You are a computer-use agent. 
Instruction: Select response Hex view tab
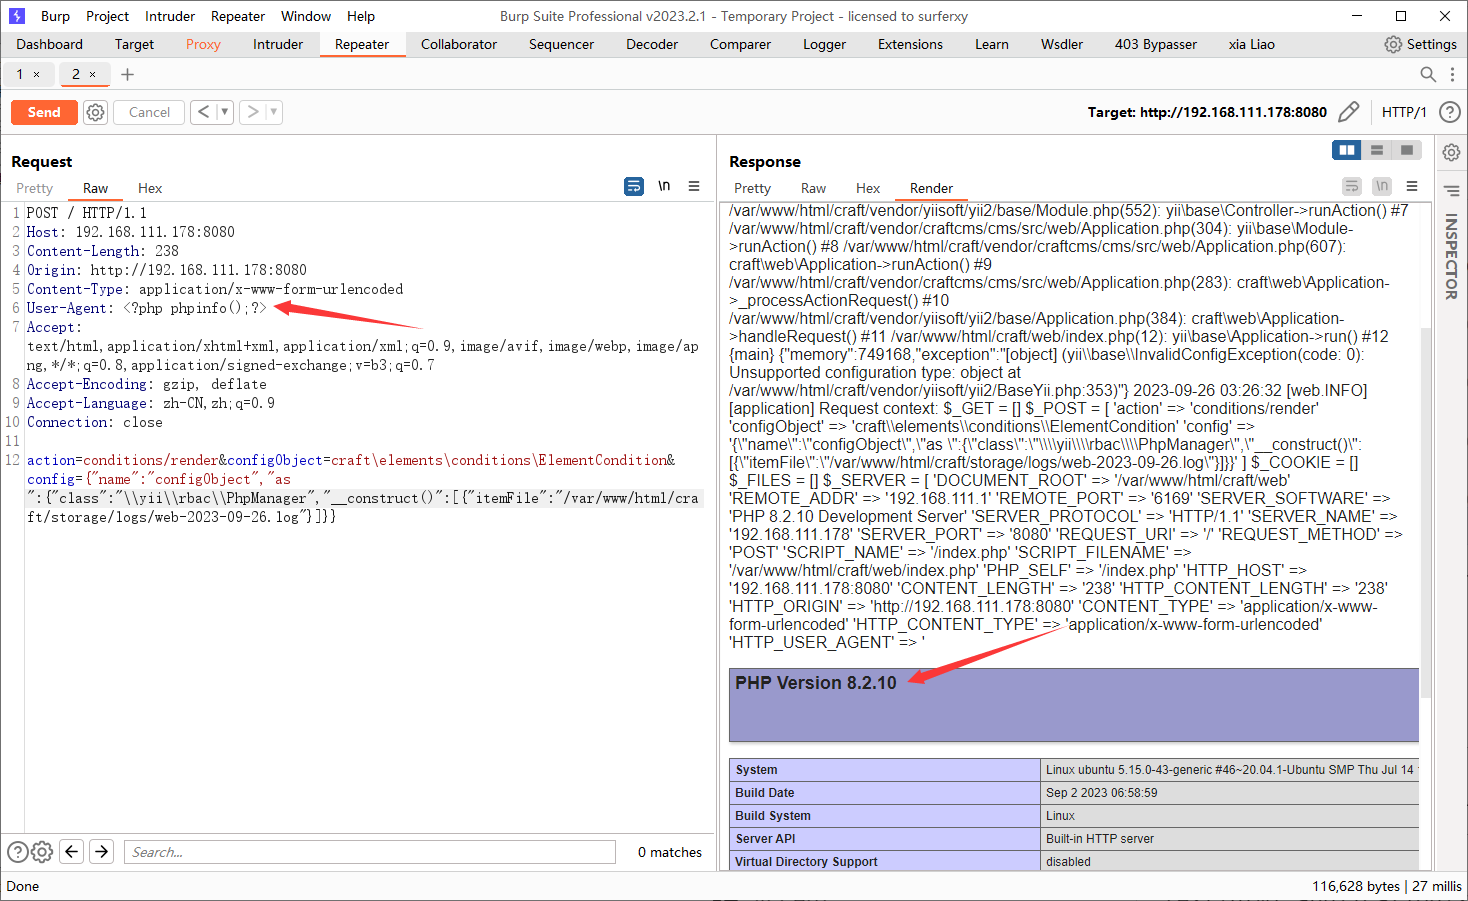pyautogui.click(x=868, y=188)
